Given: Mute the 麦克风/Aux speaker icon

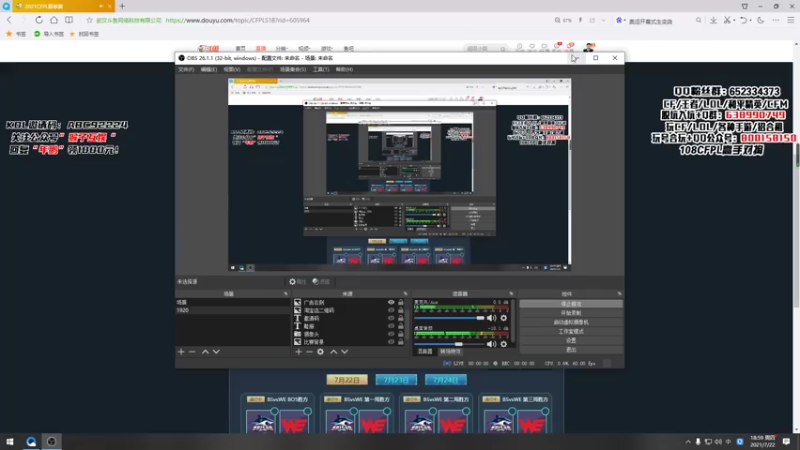Looking at the screenshot, I should point(491,318).
